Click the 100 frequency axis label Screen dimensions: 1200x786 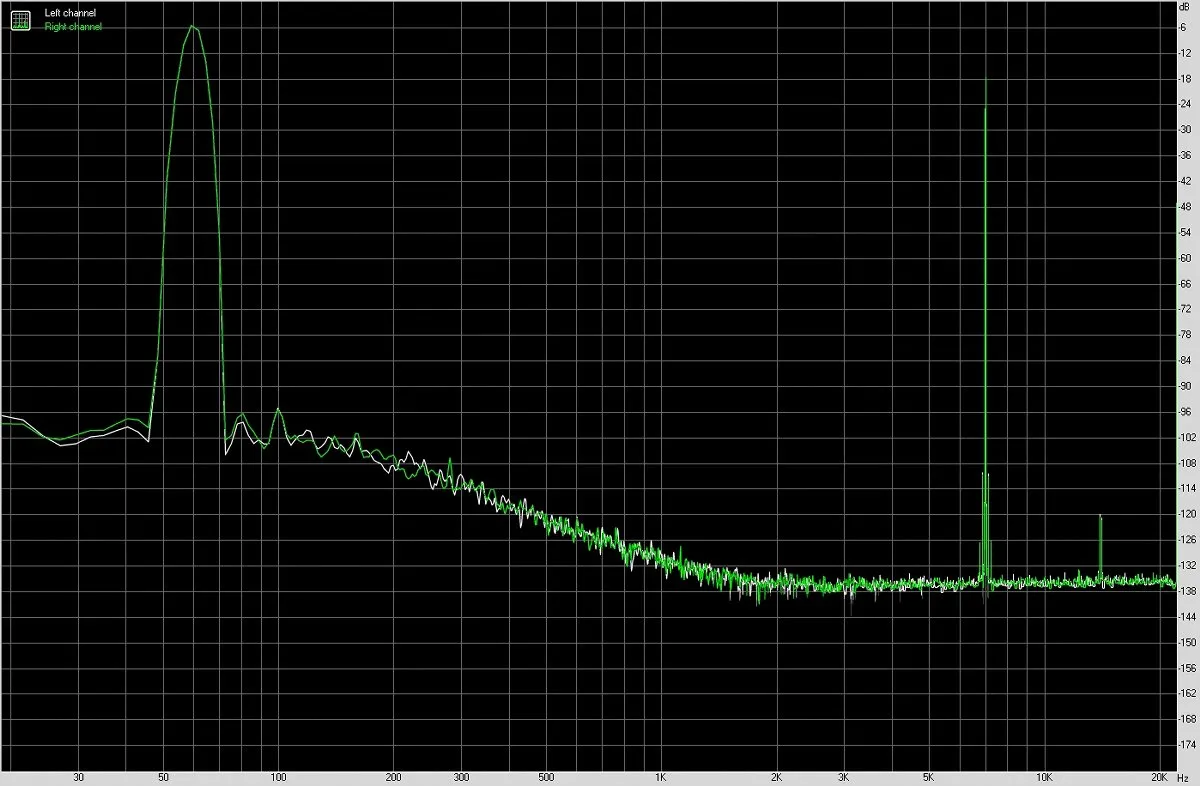point(279,777)
